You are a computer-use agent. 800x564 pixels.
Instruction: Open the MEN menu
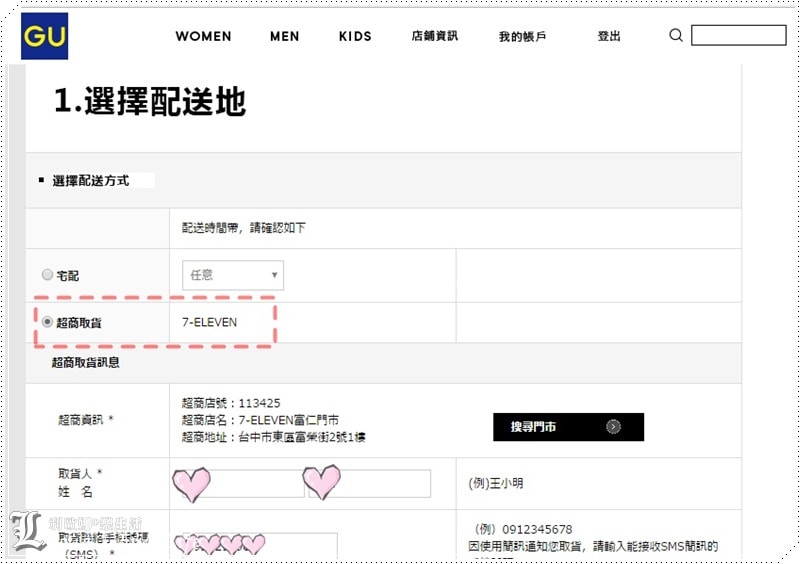coord(284,36)
